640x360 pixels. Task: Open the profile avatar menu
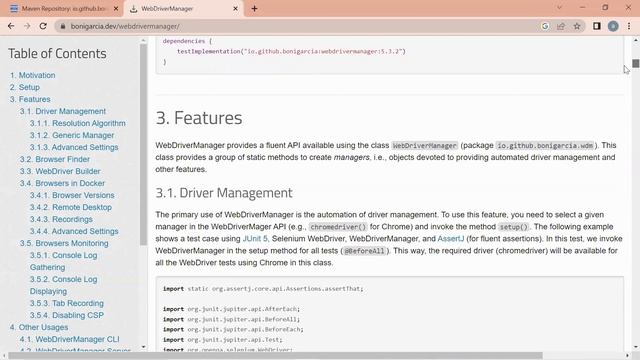[x=613, y=26]
